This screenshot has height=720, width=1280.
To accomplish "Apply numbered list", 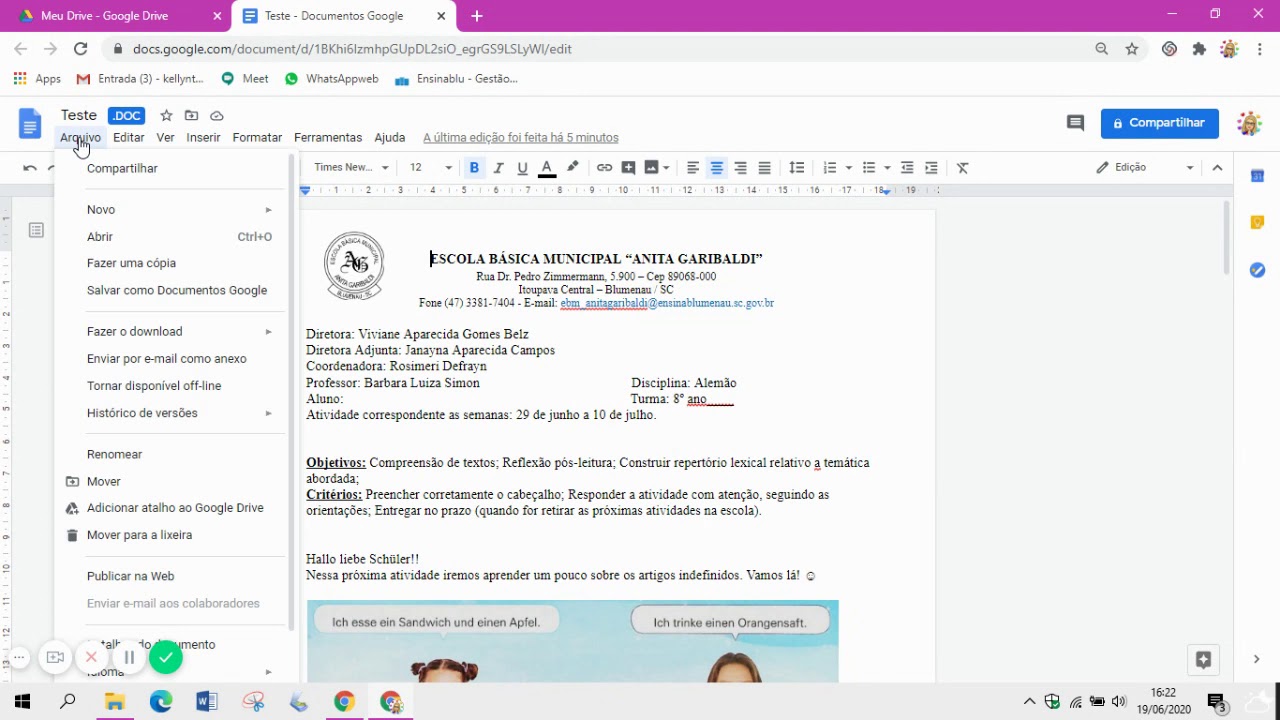I will (x=830, y=168).
